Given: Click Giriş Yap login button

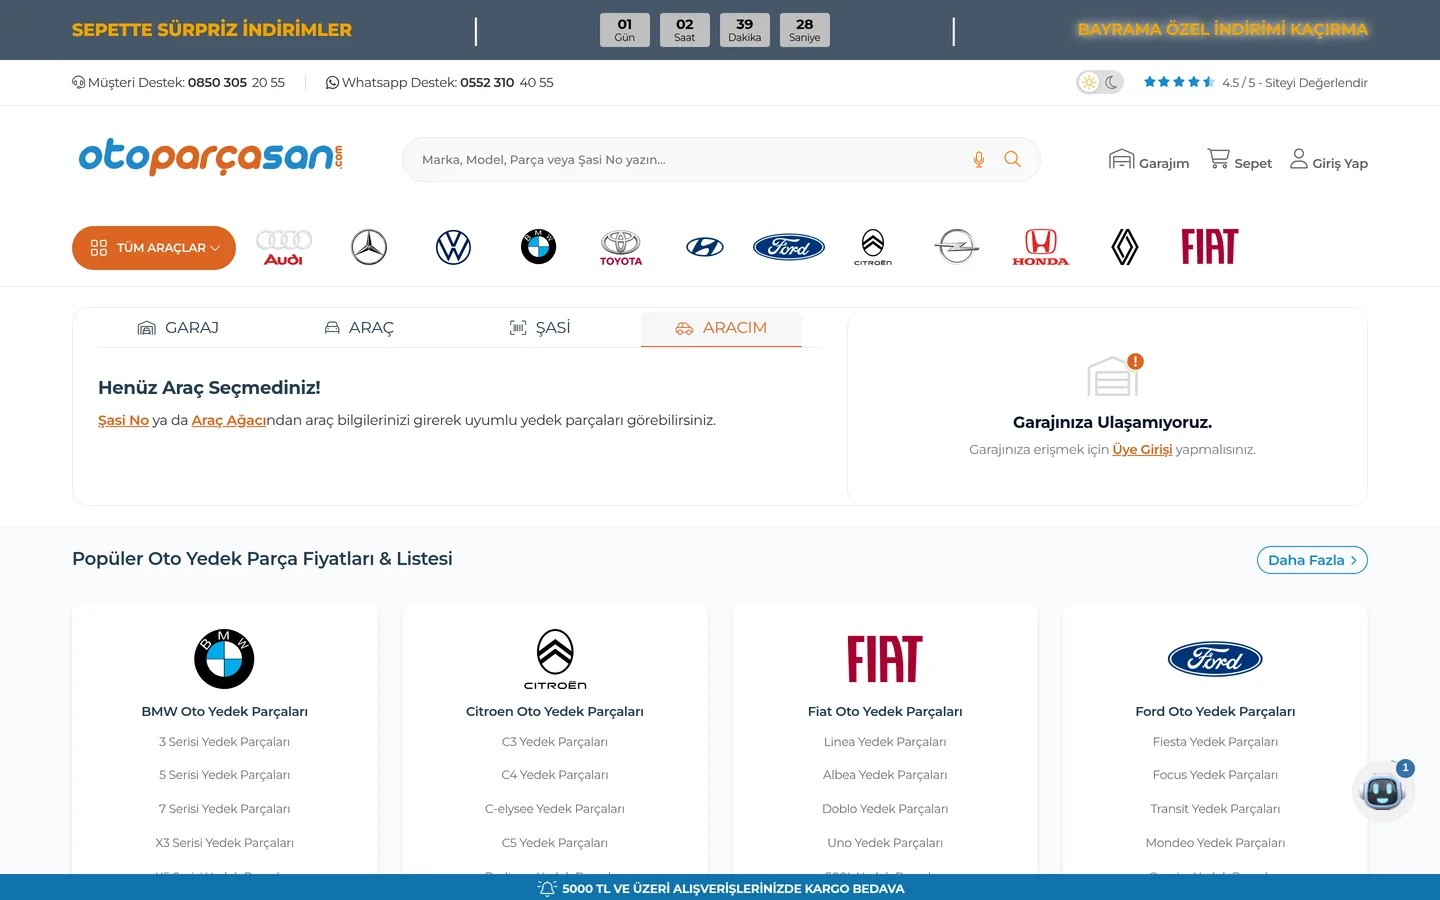Looking at the screenshot, I should coord(1328,160).
